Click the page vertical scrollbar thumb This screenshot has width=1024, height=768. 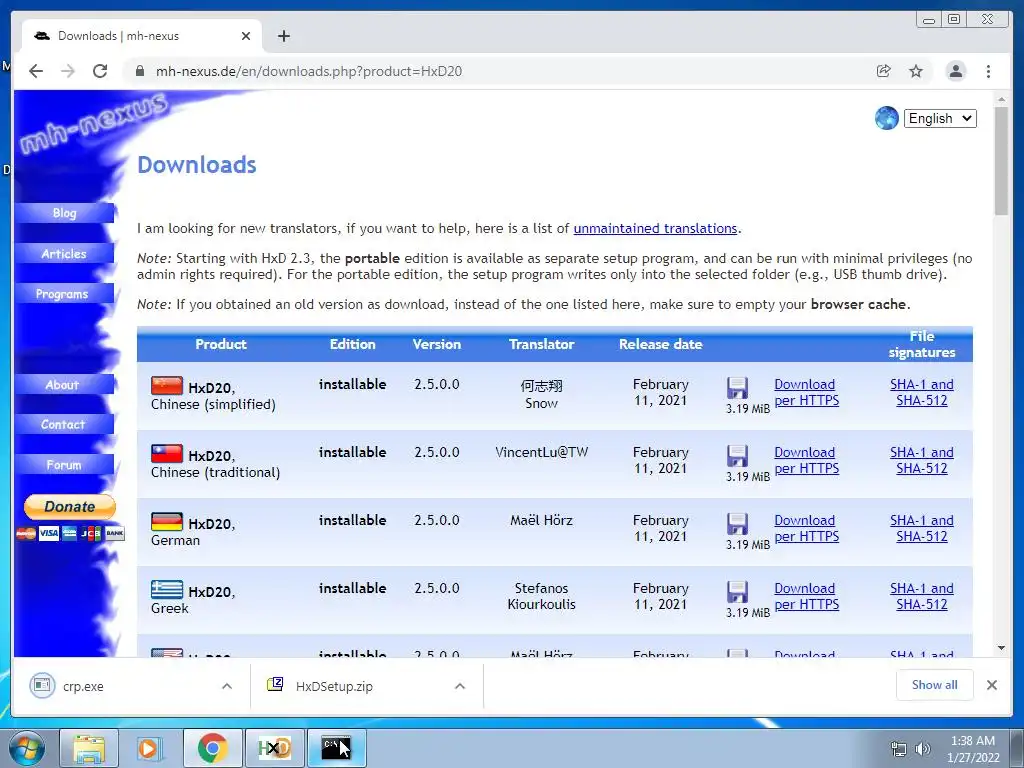pos(1001,161)
